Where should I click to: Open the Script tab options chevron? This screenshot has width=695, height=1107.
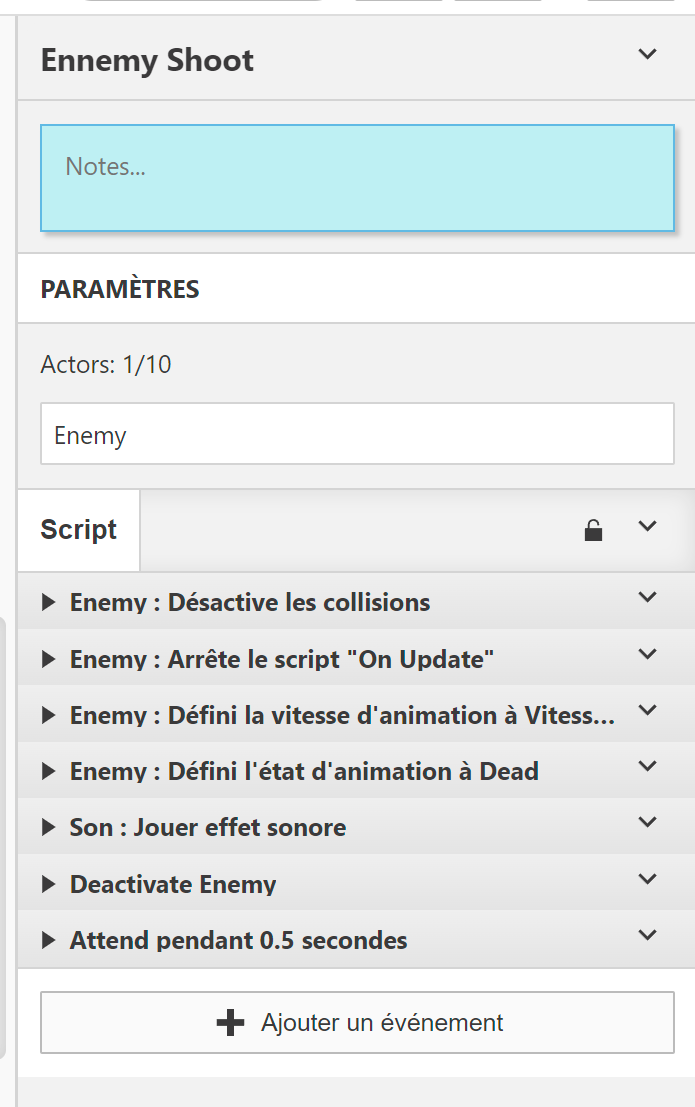point(648,526)
